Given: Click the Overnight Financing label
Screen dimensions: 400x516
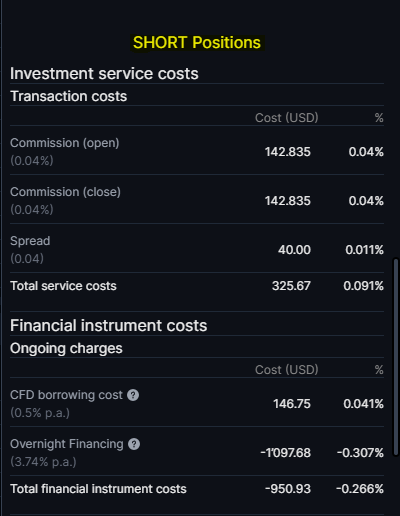Looking at the screenshot, I should [67, 444].
